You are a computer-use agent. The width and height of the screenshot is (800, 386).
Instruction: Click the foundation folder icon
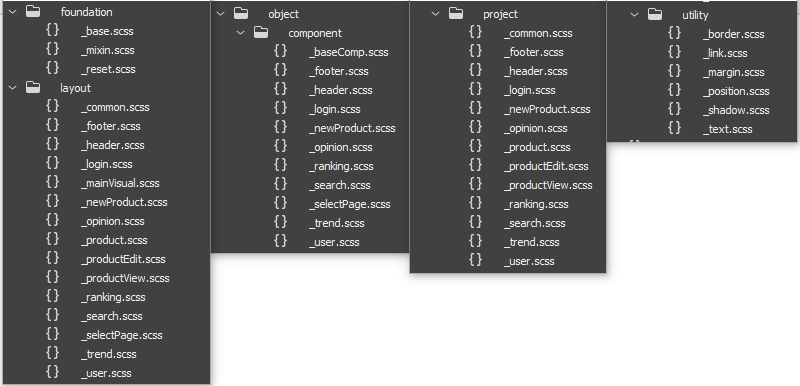click(33, 12)
